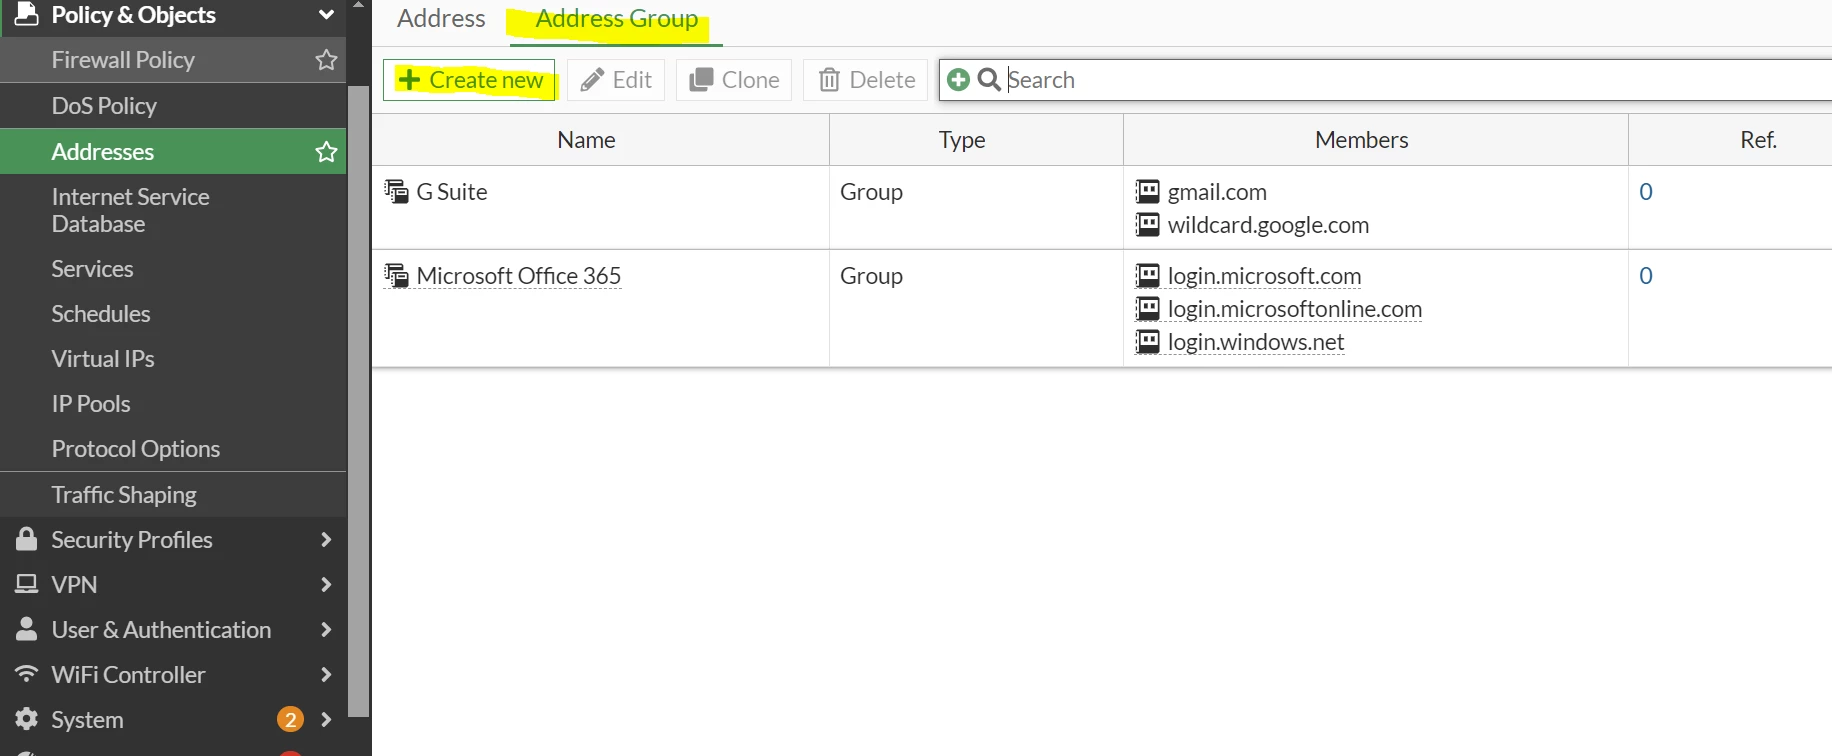Open Schedules in the sidebar
Image resolution: width=1832 pixels, height=756 pixels.
(101, 314)
